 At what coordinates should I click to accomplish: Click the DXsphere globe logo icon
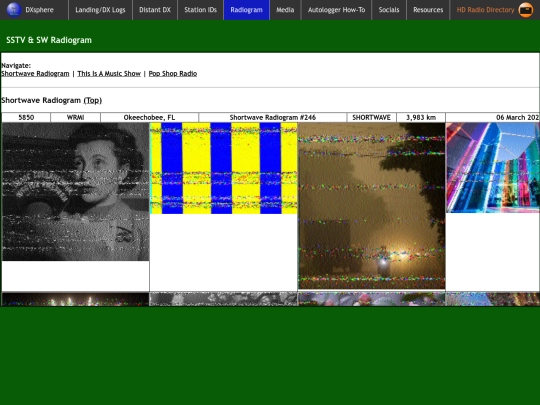[x=14, y=10]
